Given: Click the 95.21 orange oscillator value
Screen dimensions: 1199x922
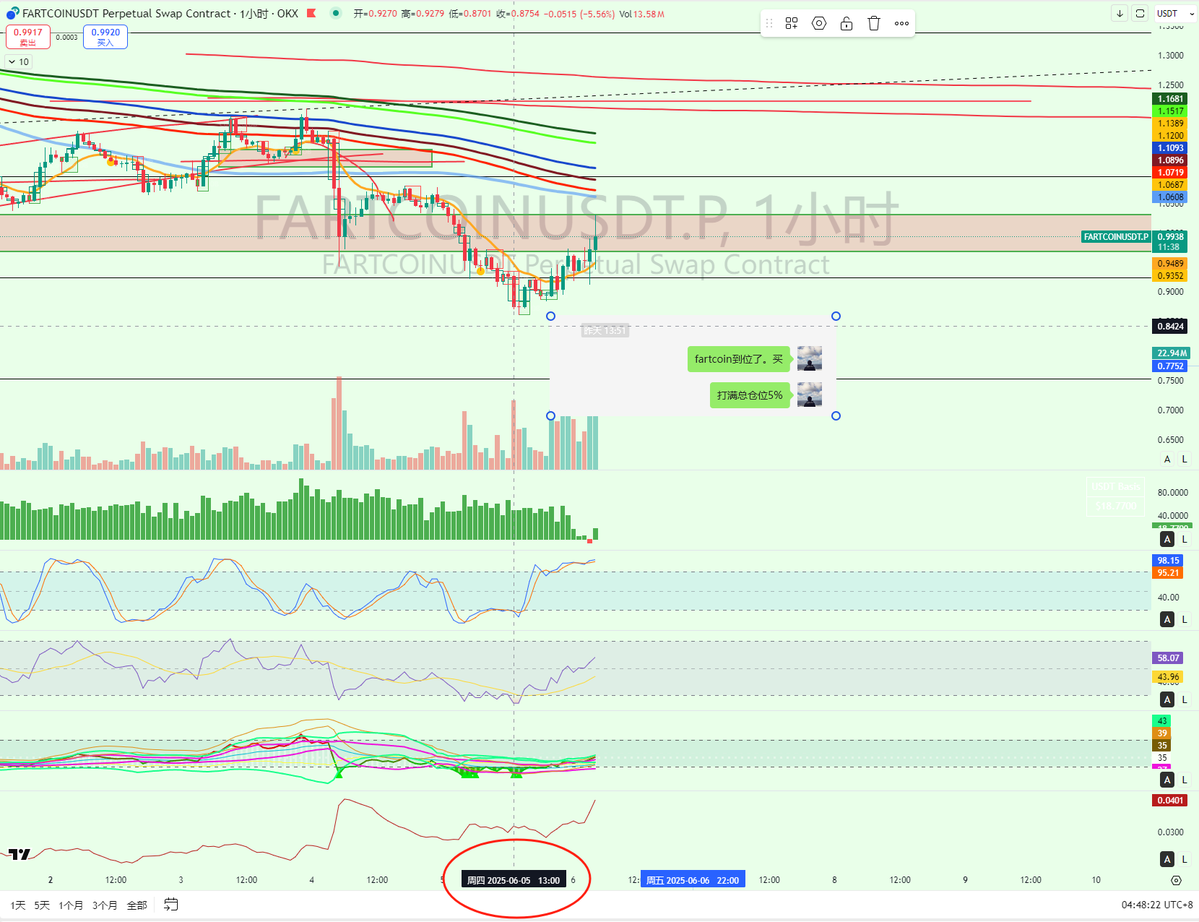Looking at the screenshot, I should pyautogui.click(x=1168, y=573).
